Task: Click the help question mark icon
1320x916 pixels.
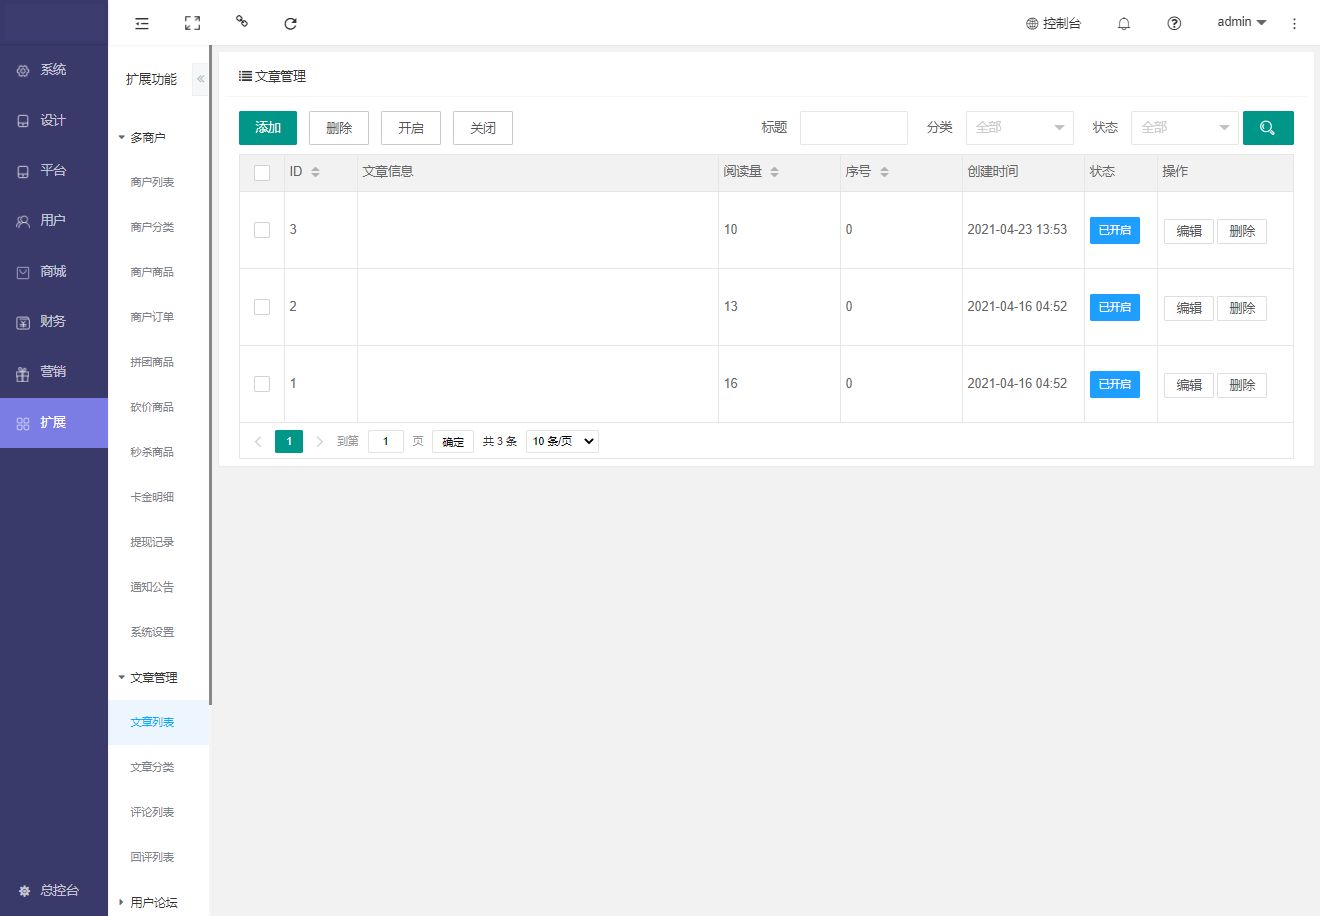Action: tap(1174, 23)
